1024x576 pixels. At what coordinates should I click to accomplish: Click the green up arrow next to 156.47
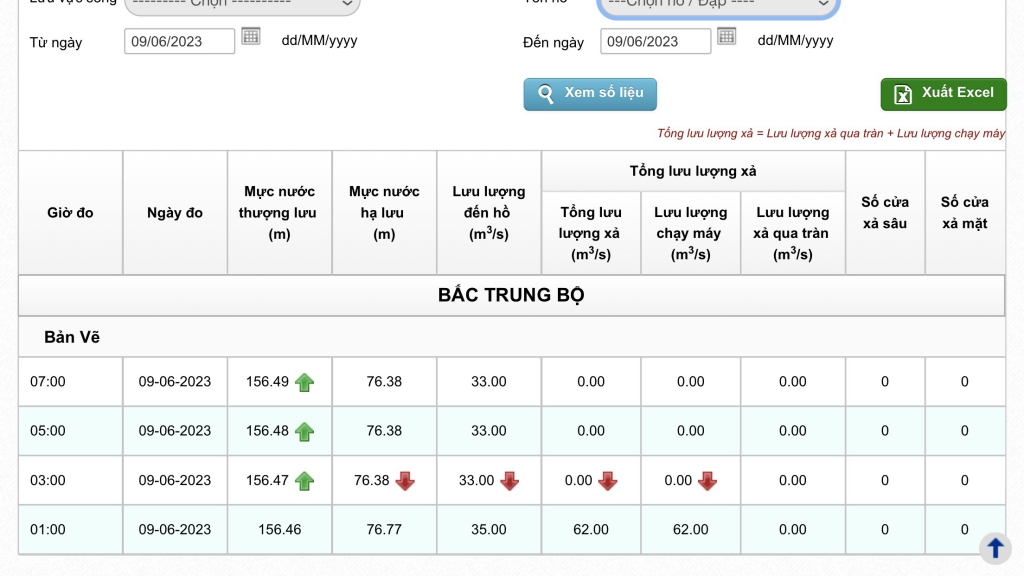[305, 481]
